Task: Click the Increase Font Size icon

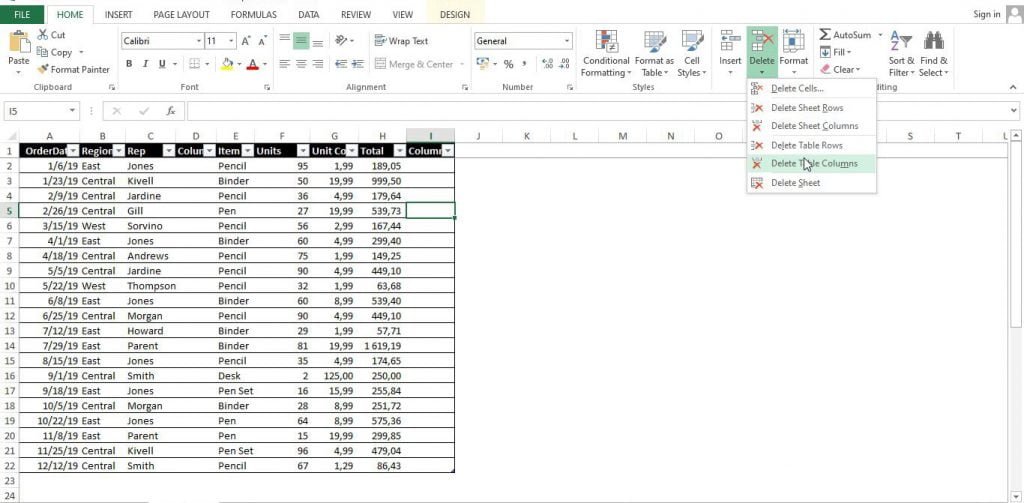Action: coord(246,41)
